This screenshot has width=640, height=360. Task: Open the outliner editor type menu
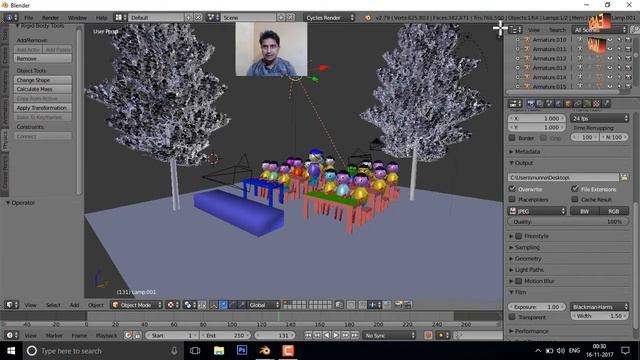[x=515, y=30]
